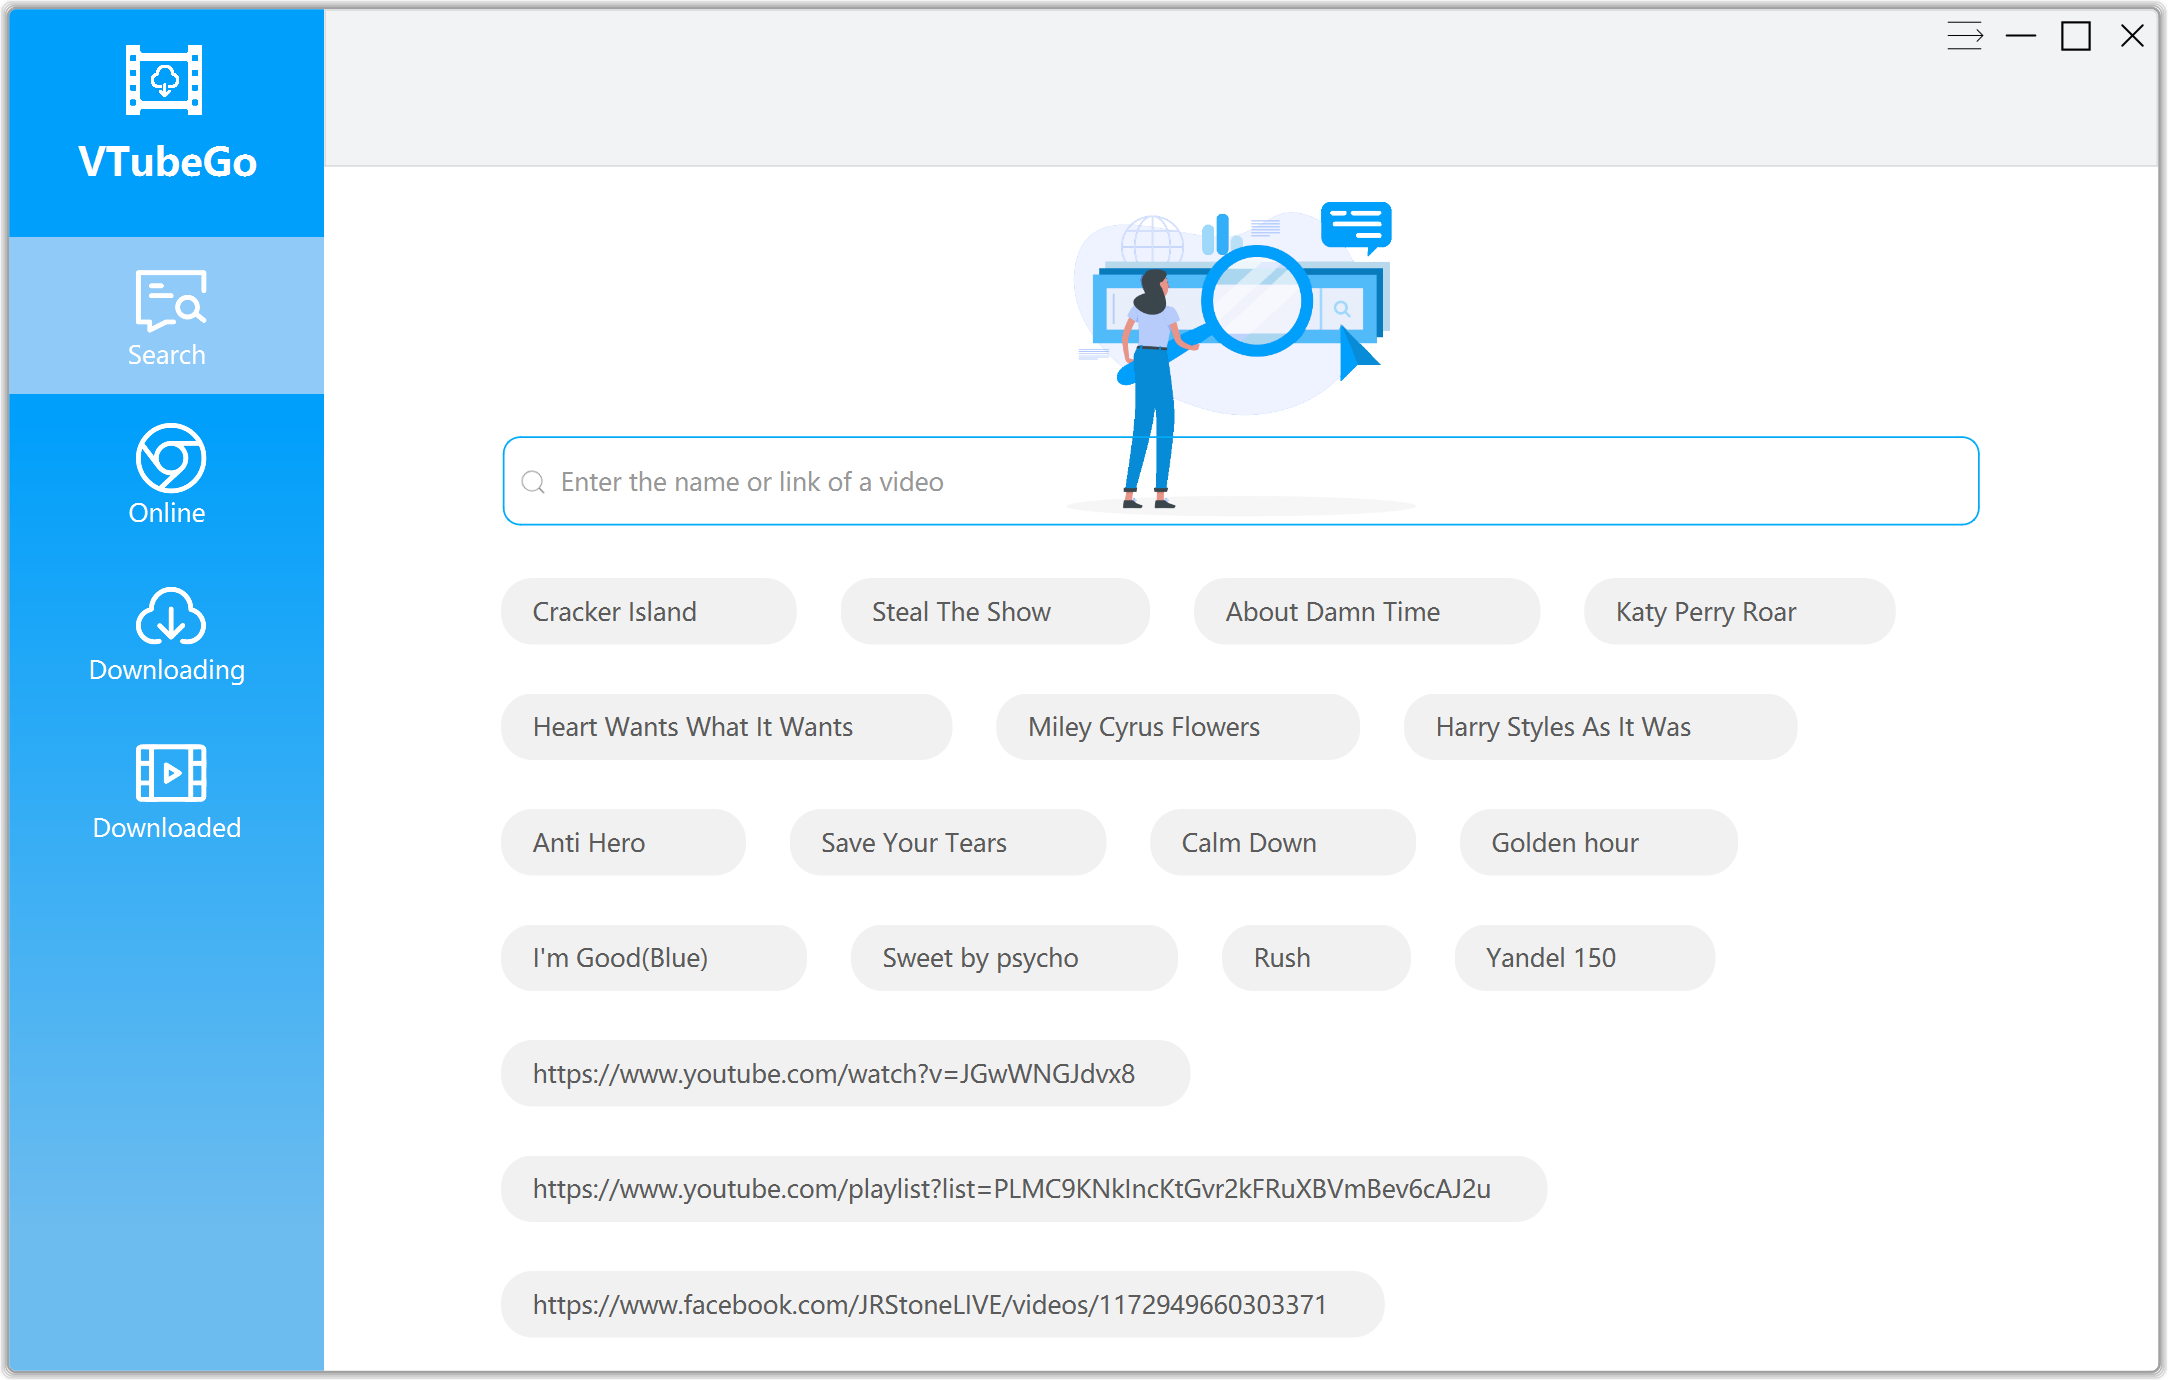Choose the Katy Perry Roar suggestion
Screen dimensions: 2168x1380
click(1740, 612)
